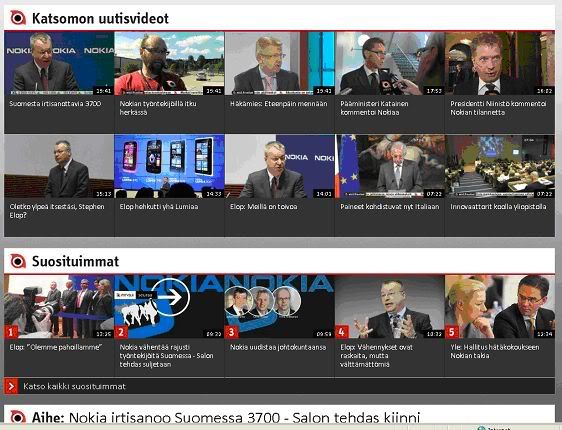Click title 'Elop: Vähennykset ovat raskaita, mutta välttämättömiä'
The width and height of the screenshot is (562, 430).
[376, 356]
